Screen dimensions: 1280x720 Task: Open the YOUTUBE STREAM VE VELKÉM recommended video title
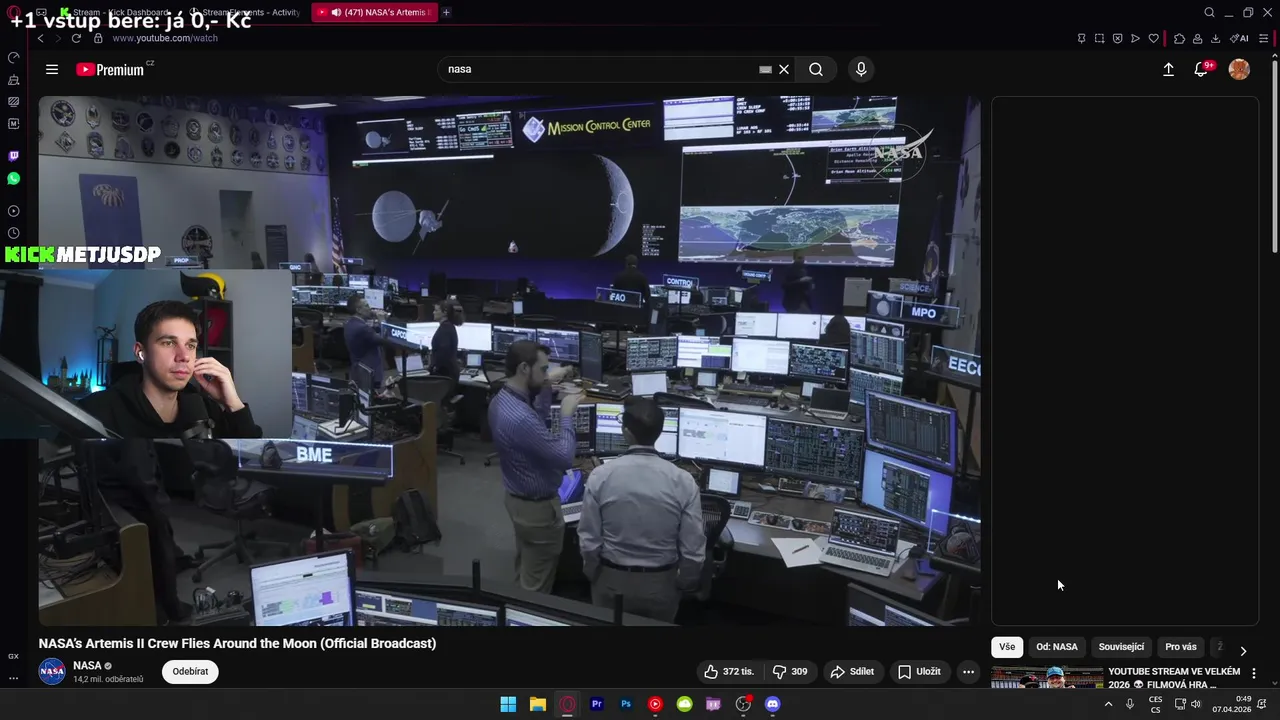point(1174,678)
